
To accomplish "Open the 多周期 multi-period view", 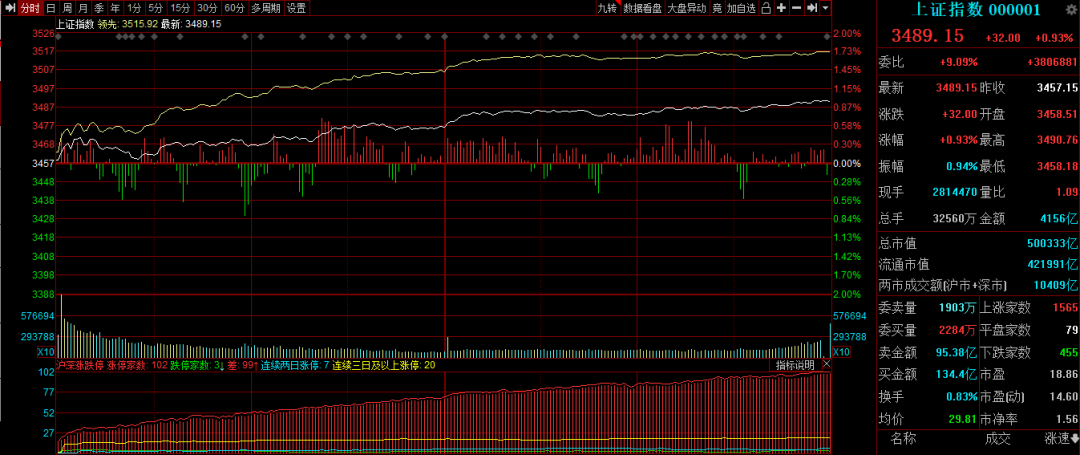I will (265, 8).
